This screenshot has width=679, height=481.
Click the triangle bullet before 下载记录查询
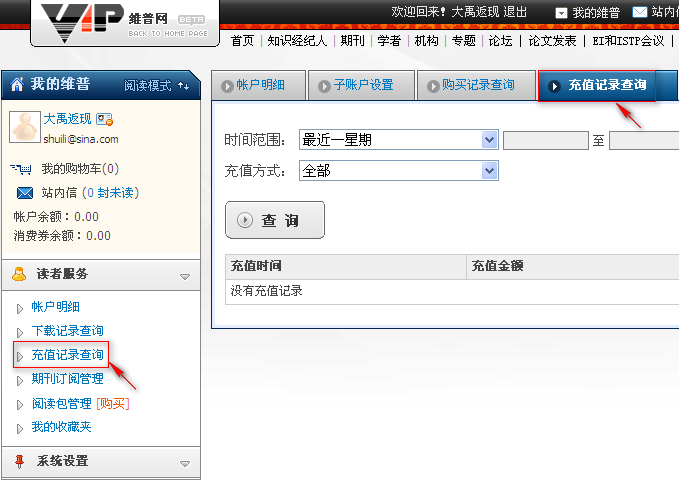point(19,333)
